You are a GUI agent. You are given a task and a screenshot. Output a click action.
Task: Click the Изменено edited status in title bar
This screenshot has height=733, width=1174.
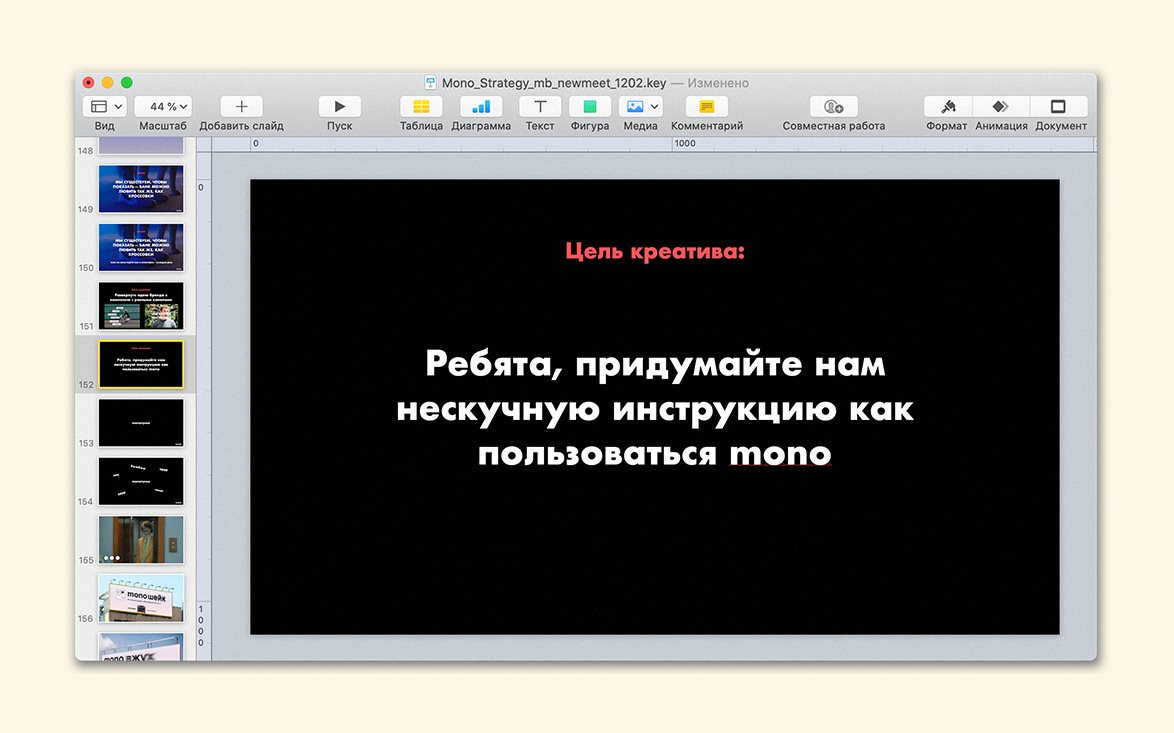[x=718, y=83]
